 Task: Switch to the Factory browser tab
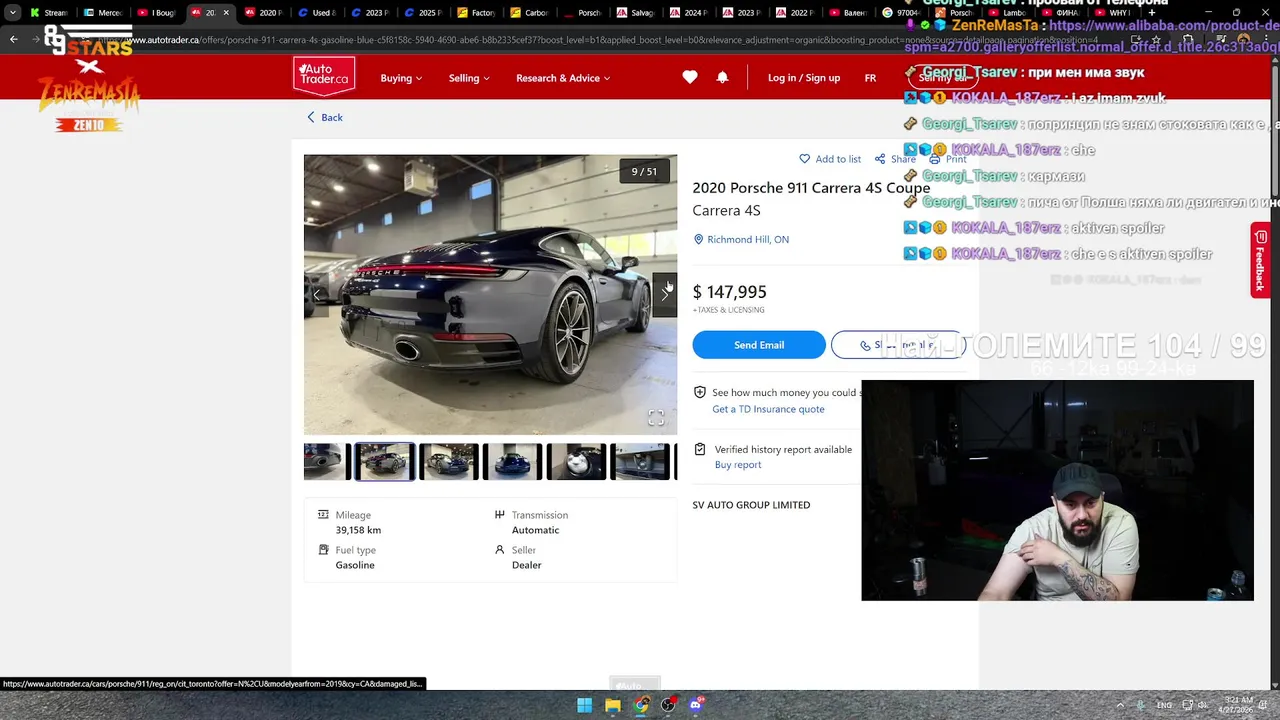(477, 13)
